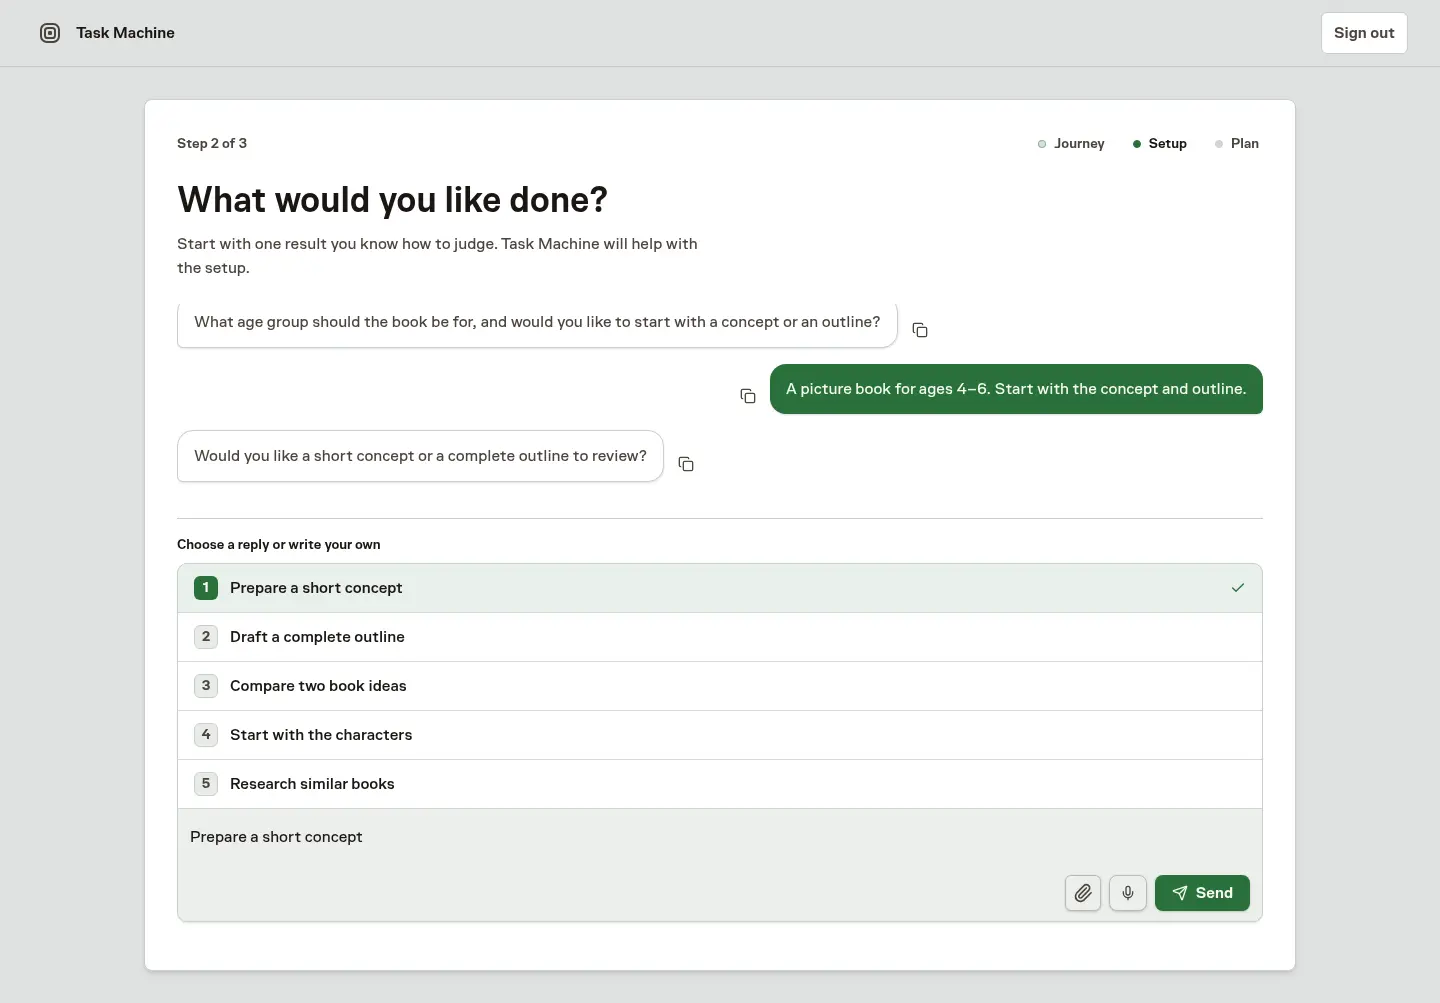Go to the Setup step
1440x1003 pixels.
(1160, 144)
